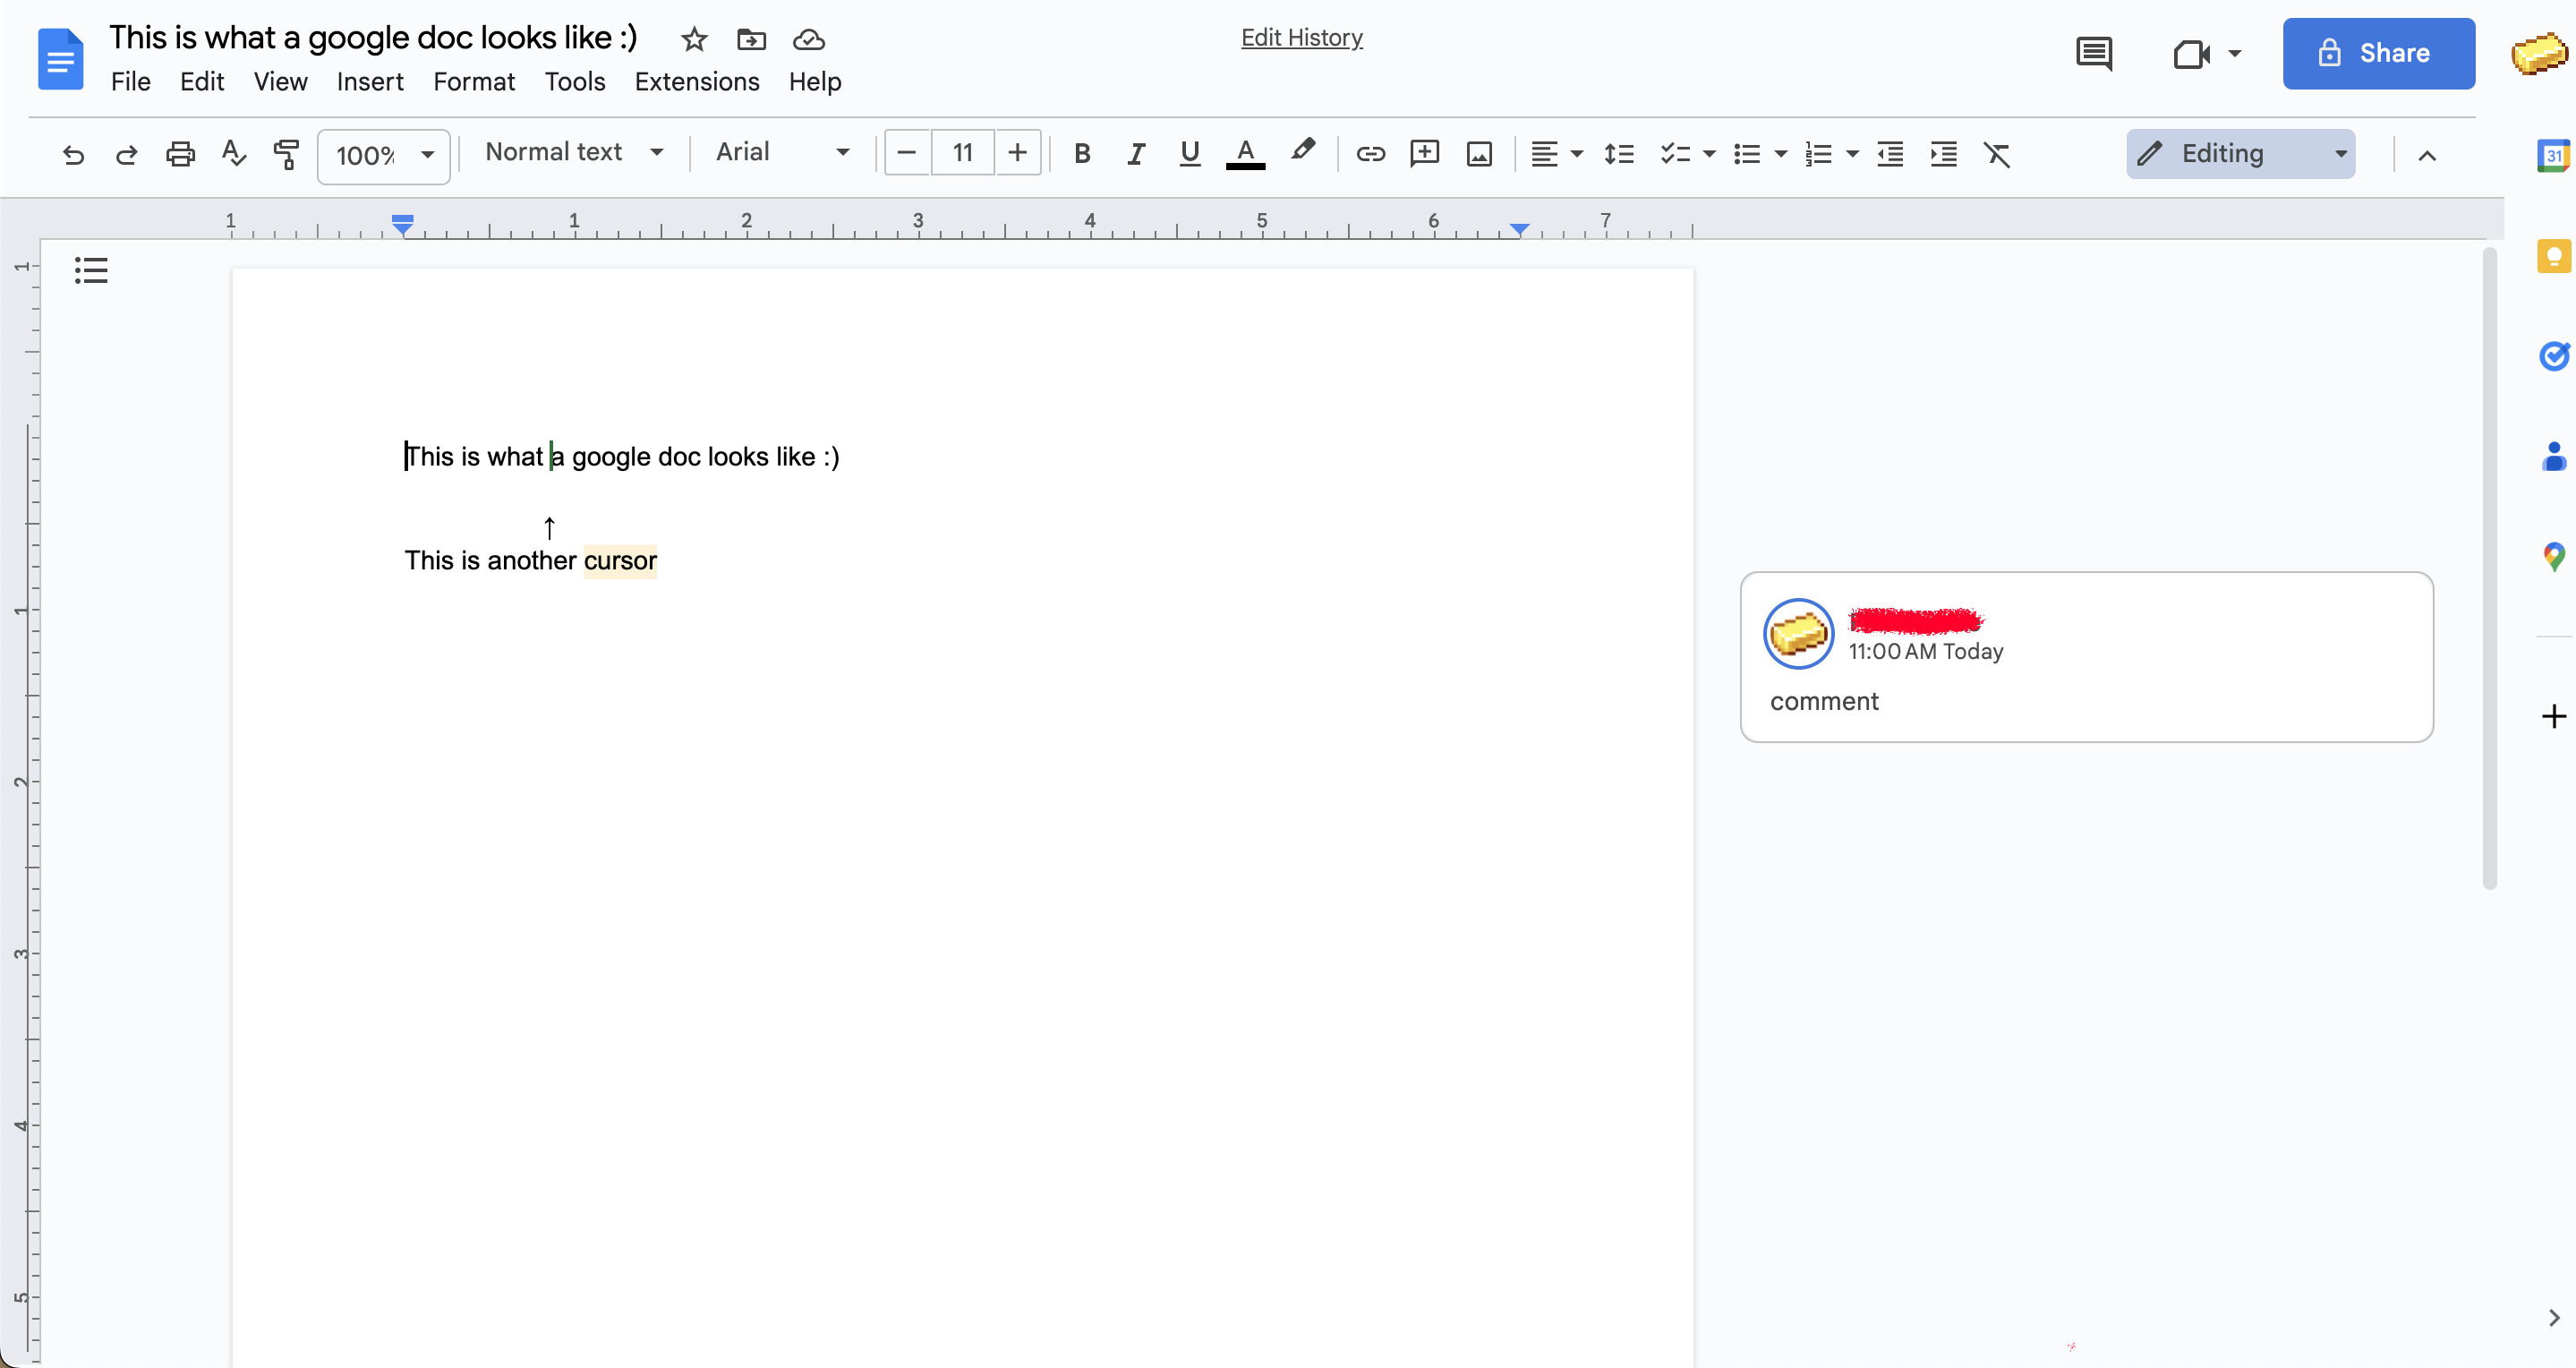Open the Edit menu
The height and width of the screenshot is (1368, 2576).
(x=202, y=82)
